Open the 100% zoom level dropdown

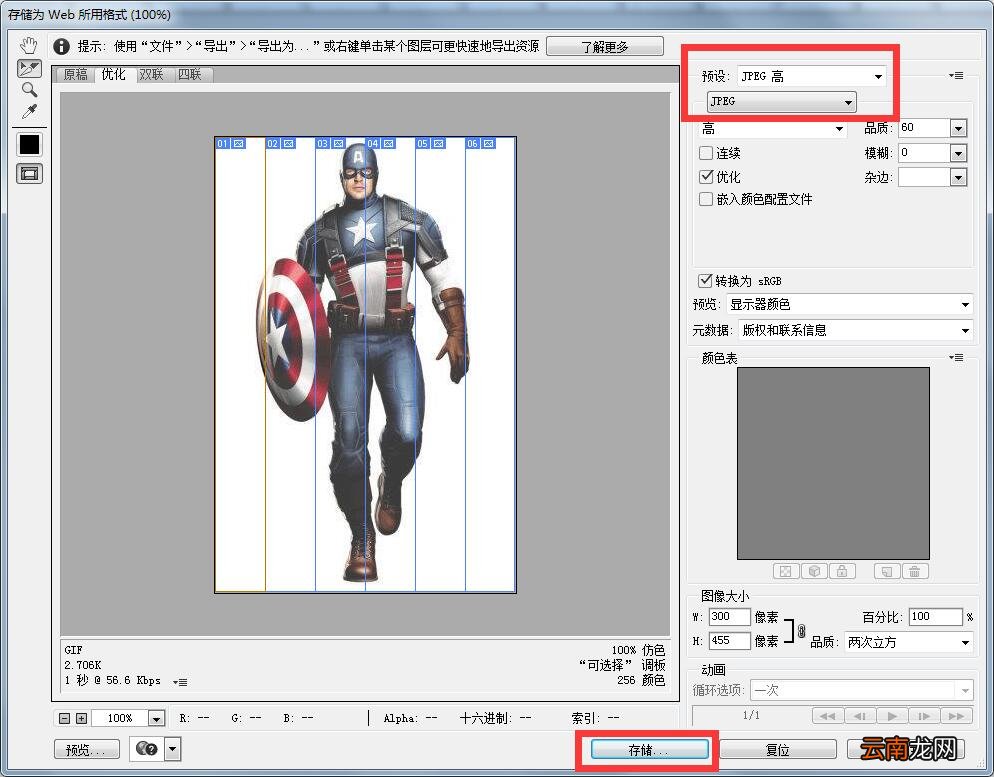pyautogui.click(x=156, y=719)
